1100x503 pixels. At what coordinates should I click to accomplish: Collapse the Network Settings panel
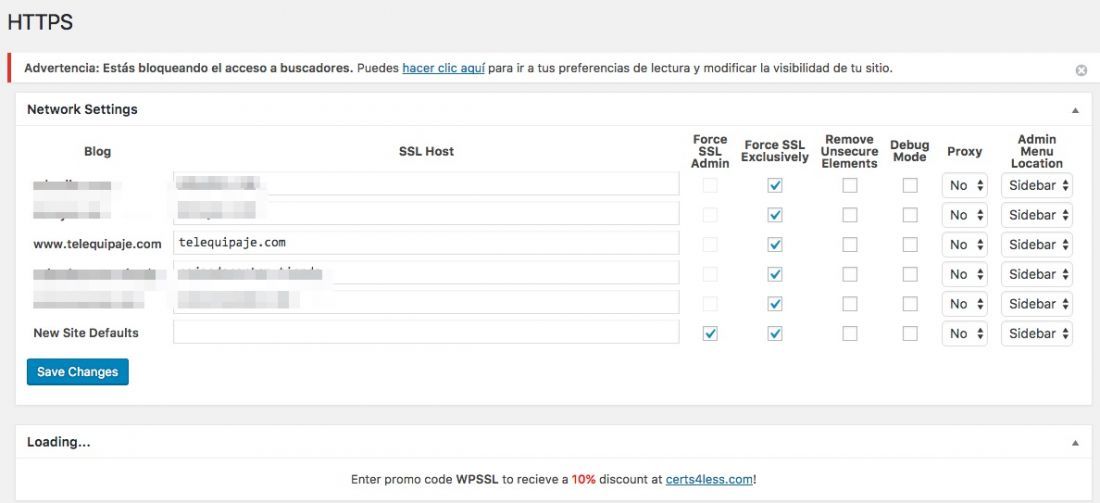pos(1075,110)
